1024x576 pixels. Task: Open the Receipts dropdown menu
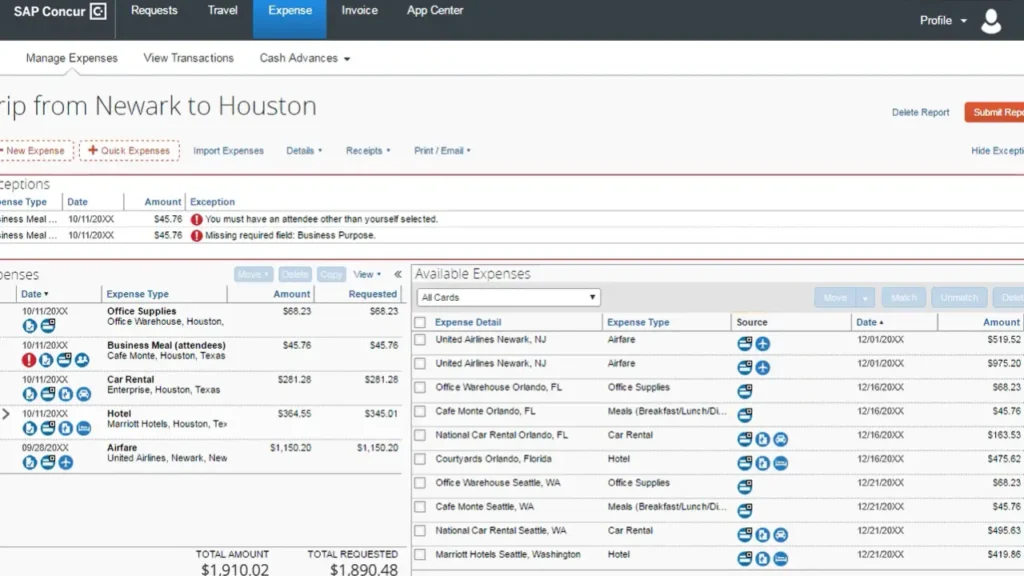click(x=368, y=151)
